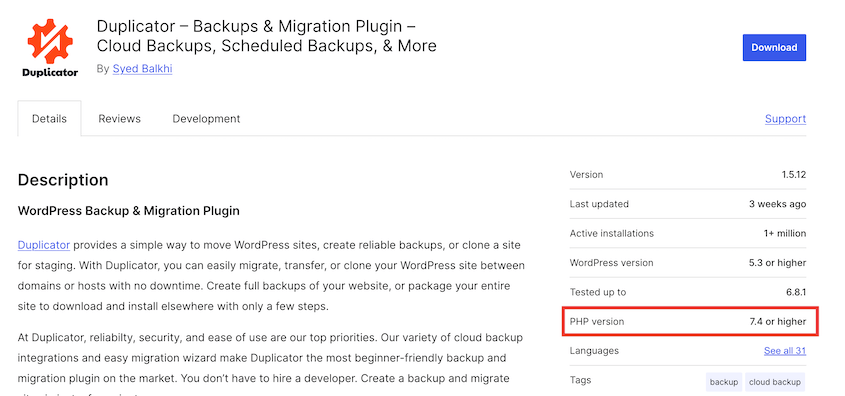Click the WordPress version value 5.3 or higher
This screenshot has height=396, width=845.
[778, 263]
